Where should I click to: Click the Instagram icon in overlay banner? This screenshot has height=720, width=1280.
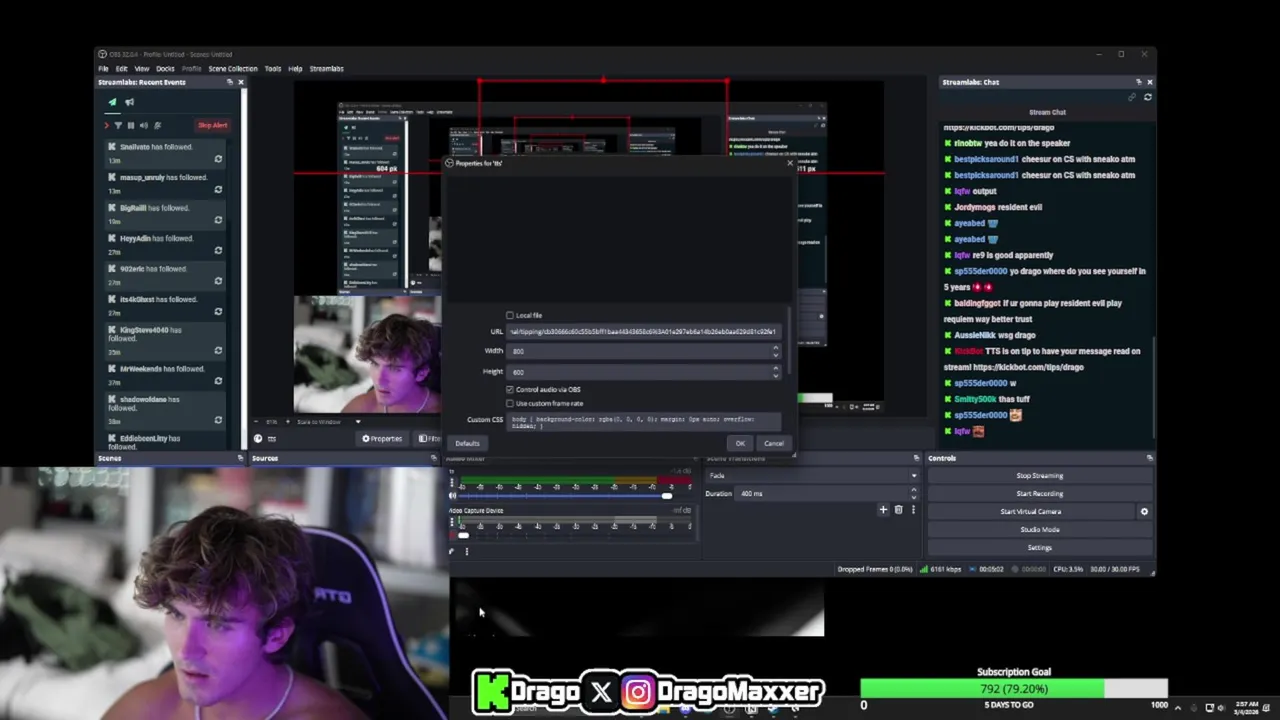(x=638, y=692)
